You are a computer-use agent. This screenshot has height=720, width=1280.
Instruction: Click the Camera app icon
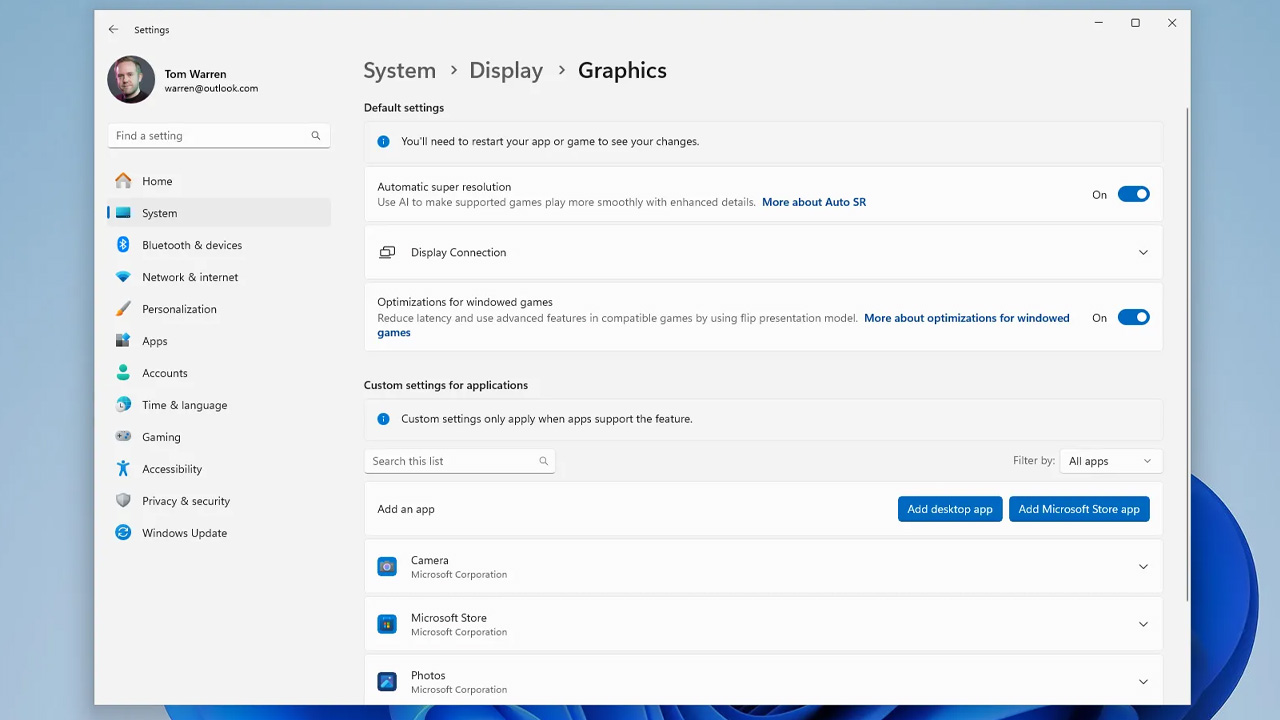(x=387, y=567)
